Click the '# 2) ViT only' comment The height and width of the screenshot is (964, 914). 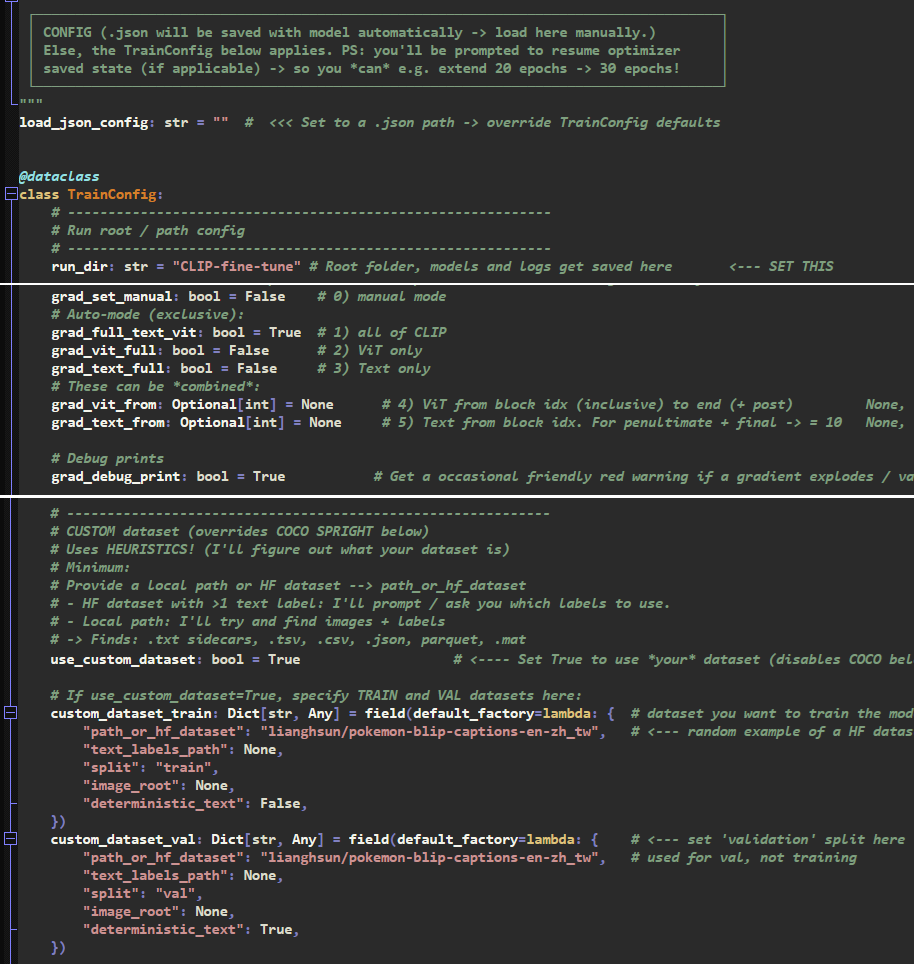point(370,350)
